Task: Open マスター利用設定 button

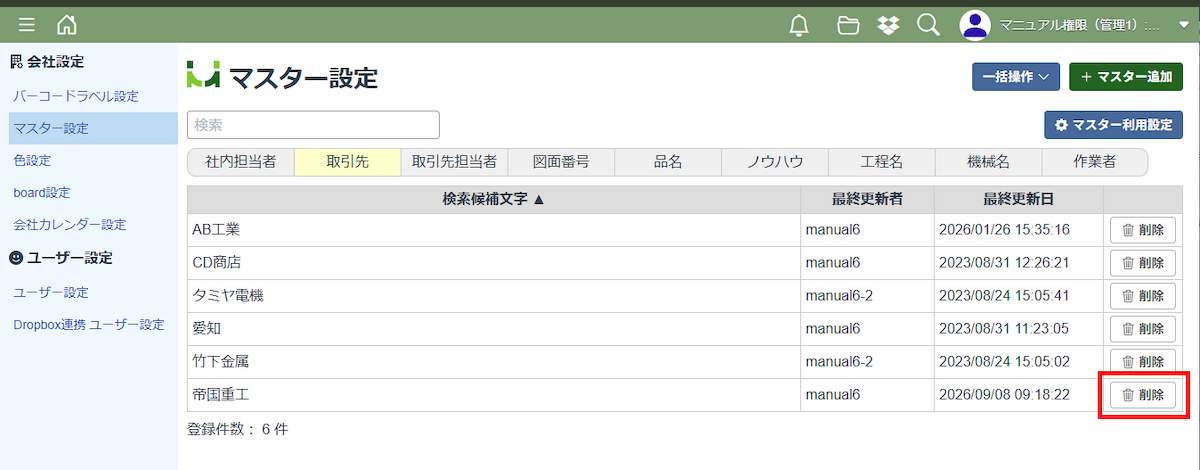Action: point(1113,125)
